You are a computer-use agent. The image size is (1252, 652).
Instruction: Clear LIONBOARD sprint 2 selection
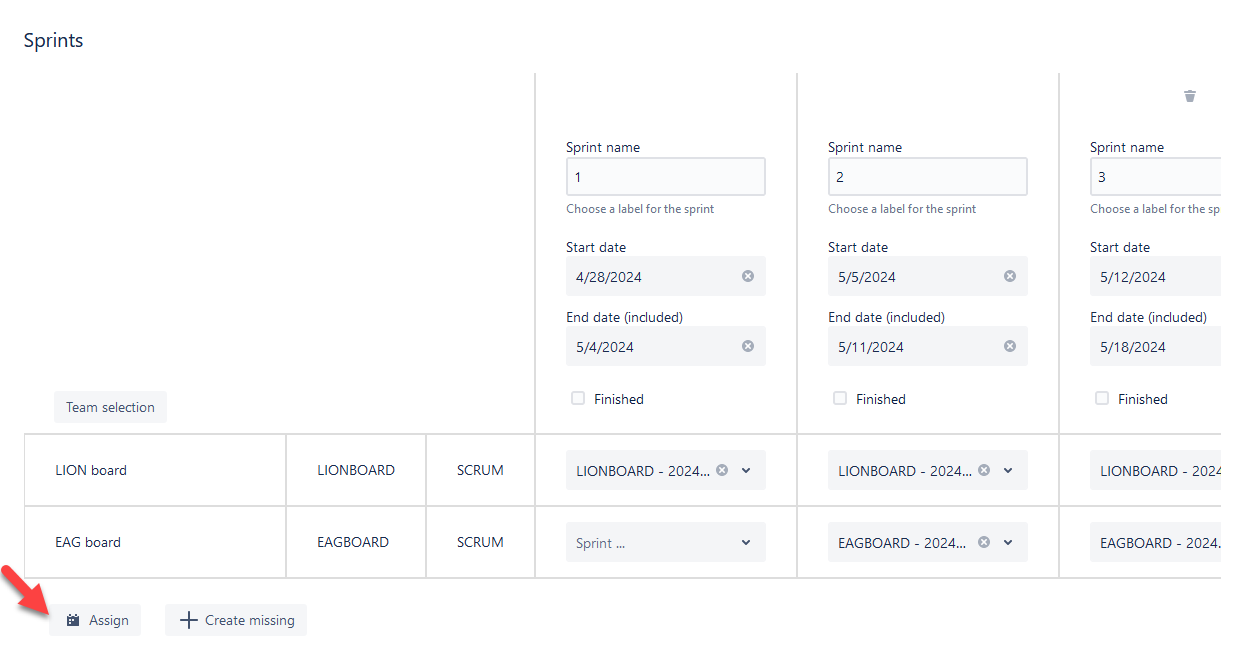pyautogui.click(x=984, y=470)
